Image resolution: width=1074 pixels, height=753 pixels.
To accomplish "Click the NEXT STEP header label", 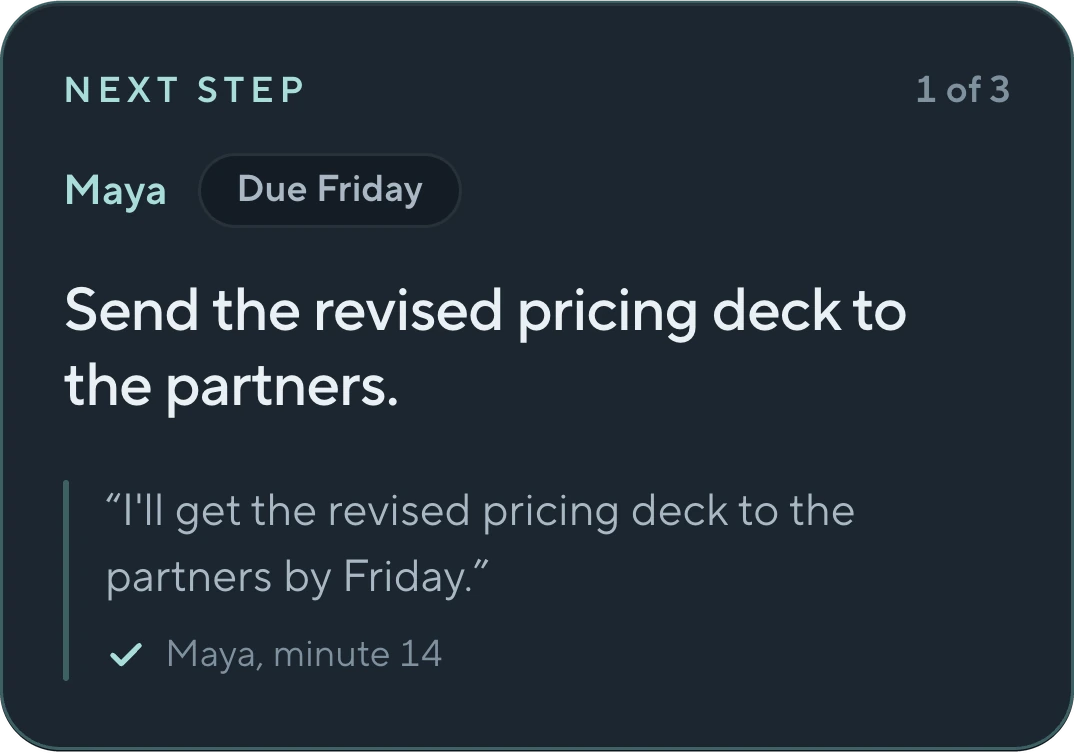I will (184, 90).
